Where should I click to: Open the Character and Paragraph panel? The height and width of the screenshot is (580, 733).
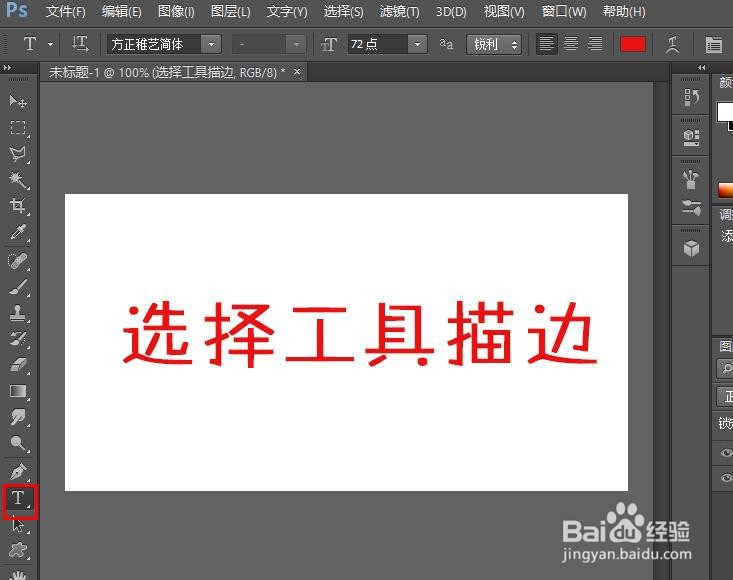click(713, 44)
